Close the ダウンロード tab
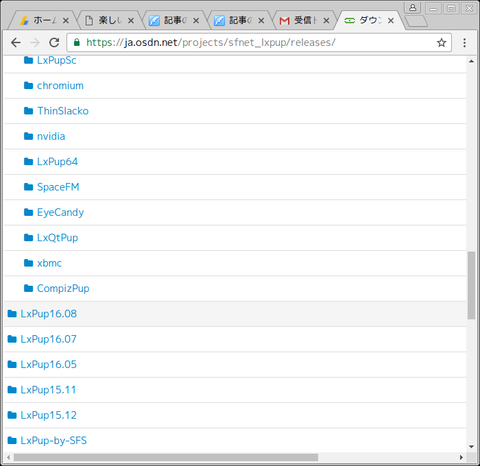The height and width of the screenshot is (466, 480). [x=391, y=21]
